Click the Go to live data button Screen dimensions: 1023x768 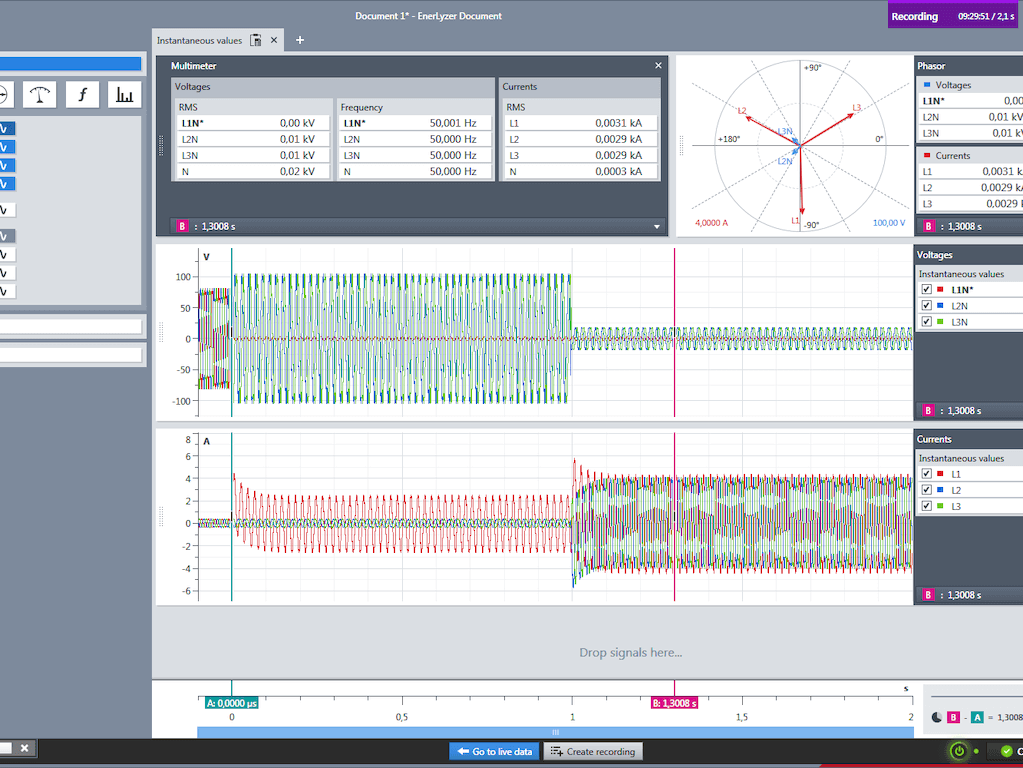point(495,752)
